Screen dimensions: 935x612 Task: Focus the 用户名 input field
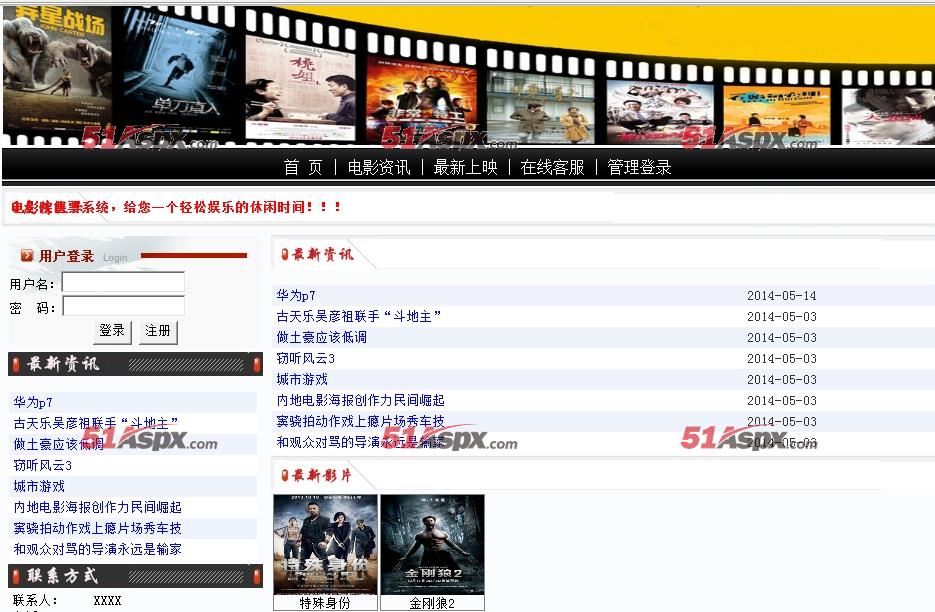click(123, 283)
